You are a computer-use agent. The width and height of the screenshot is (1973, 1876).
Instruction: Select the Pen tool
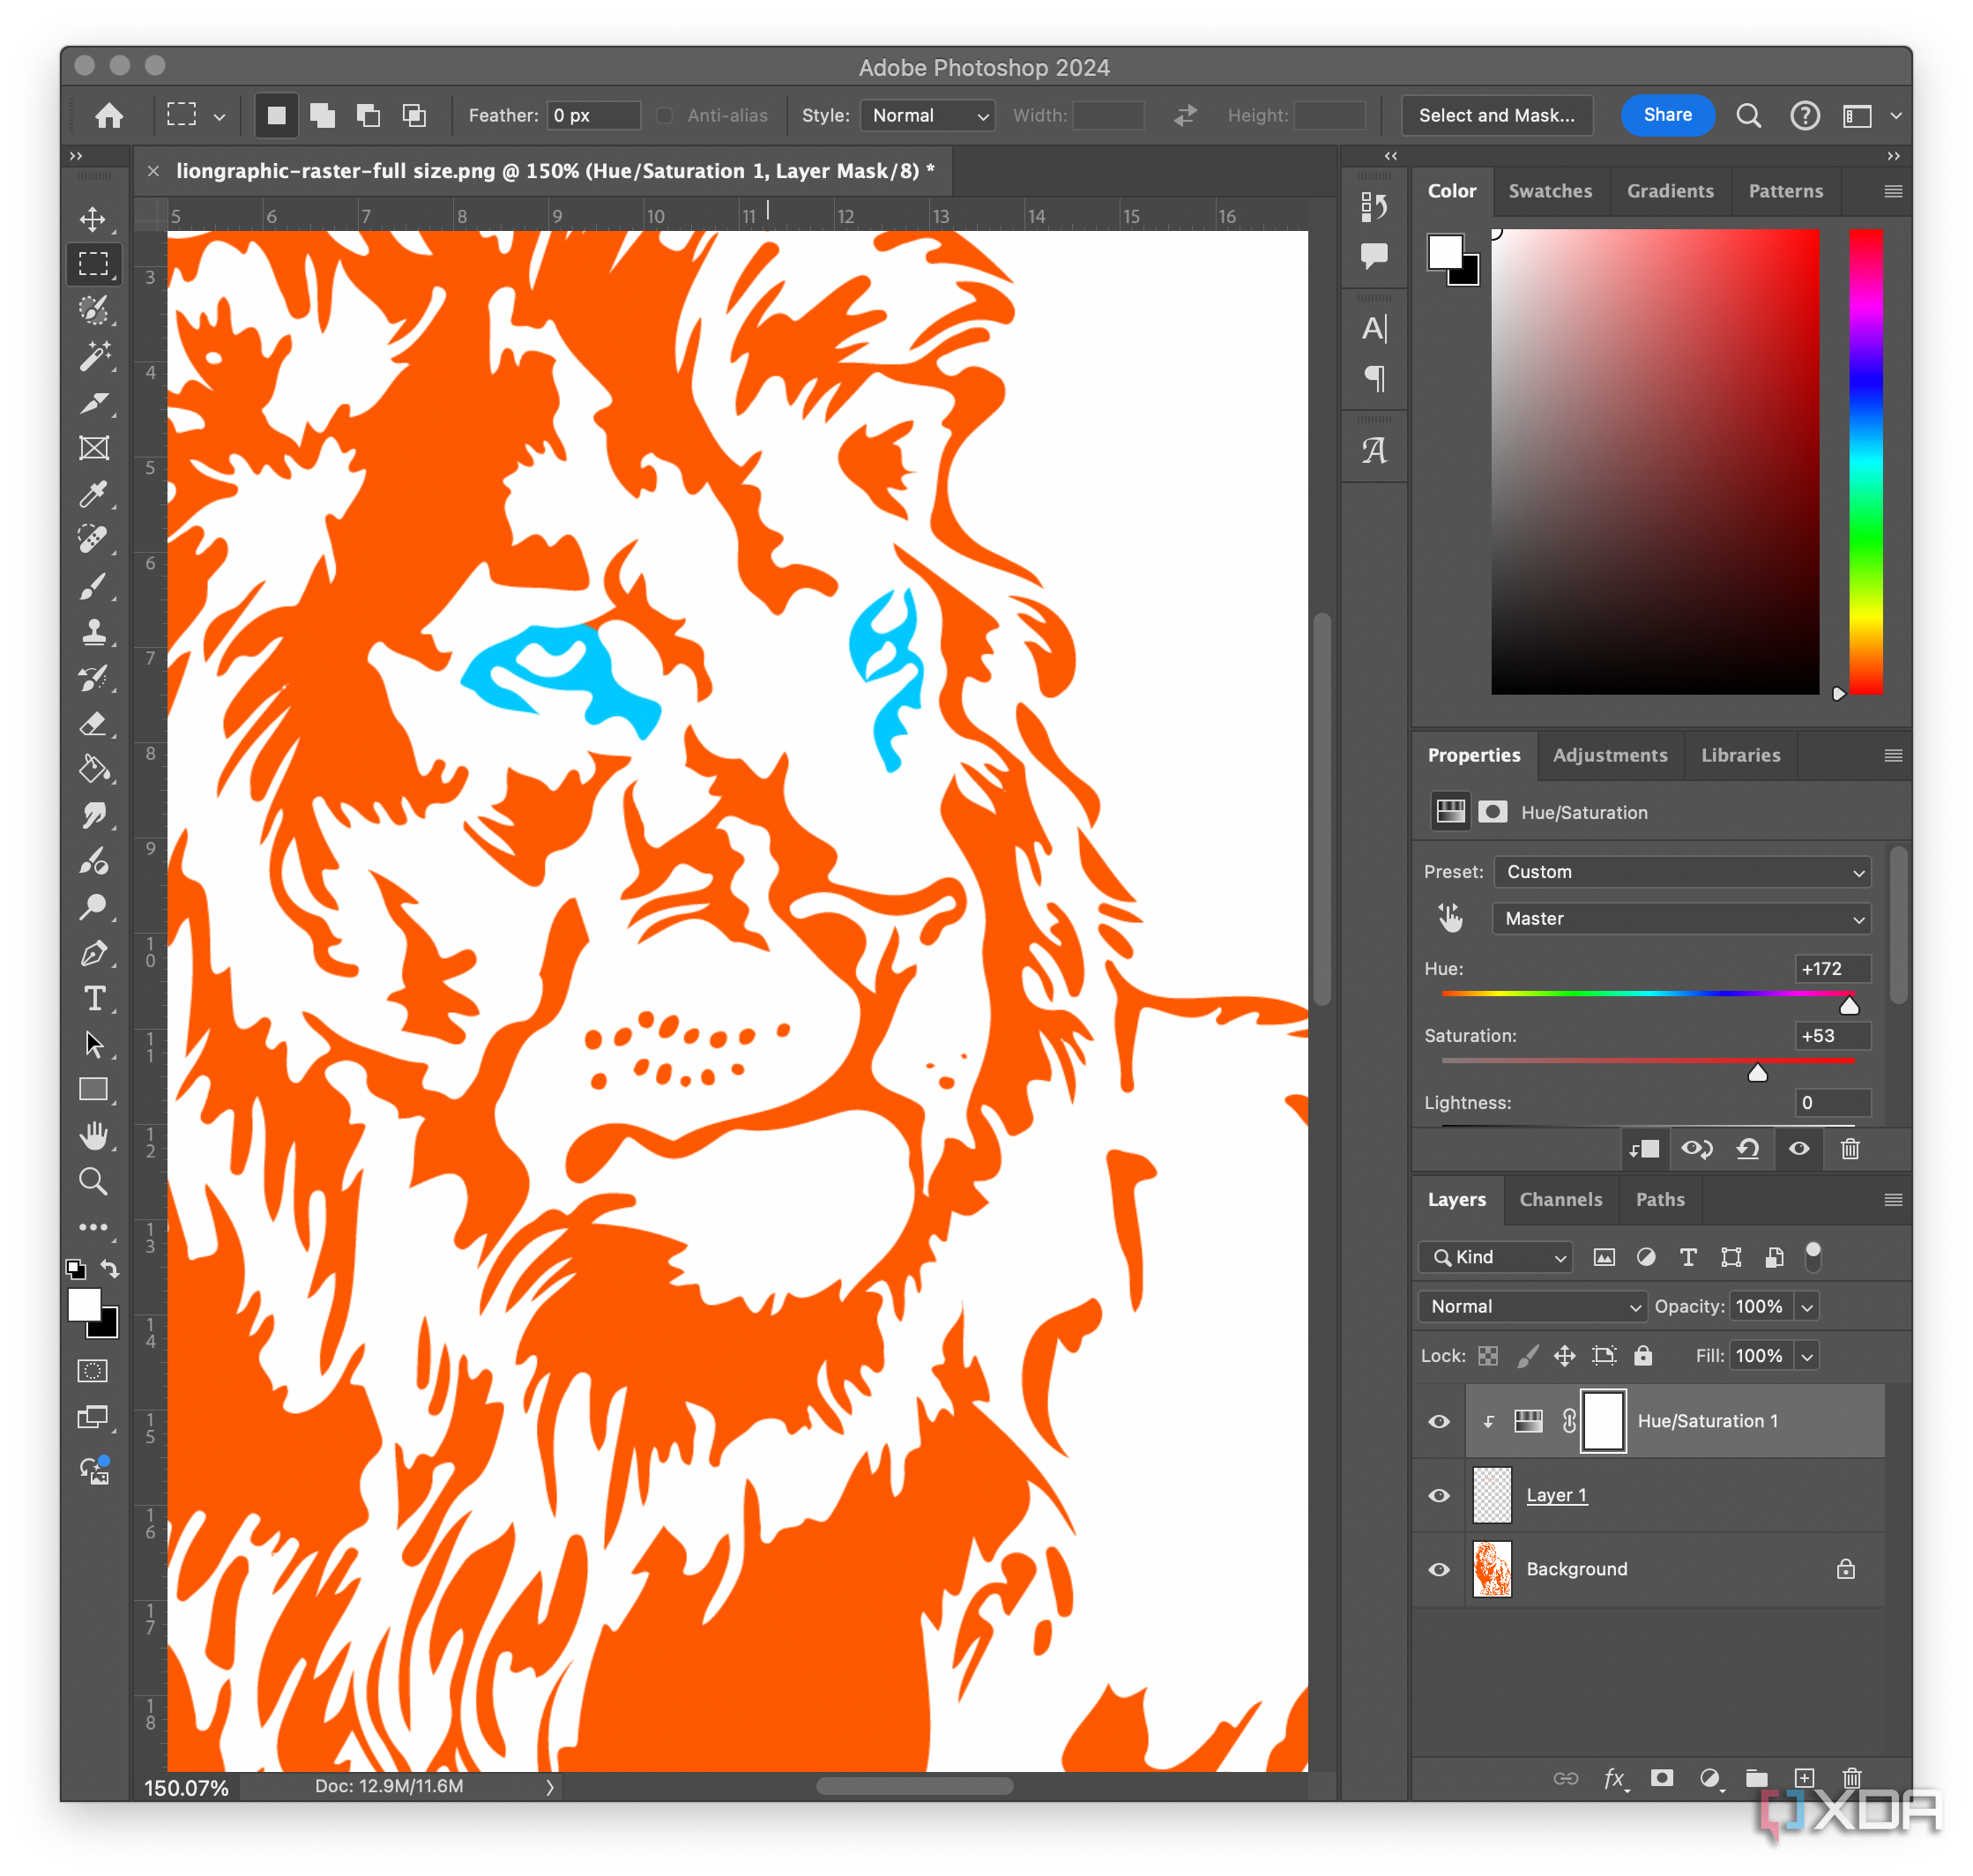click(94, 953)
